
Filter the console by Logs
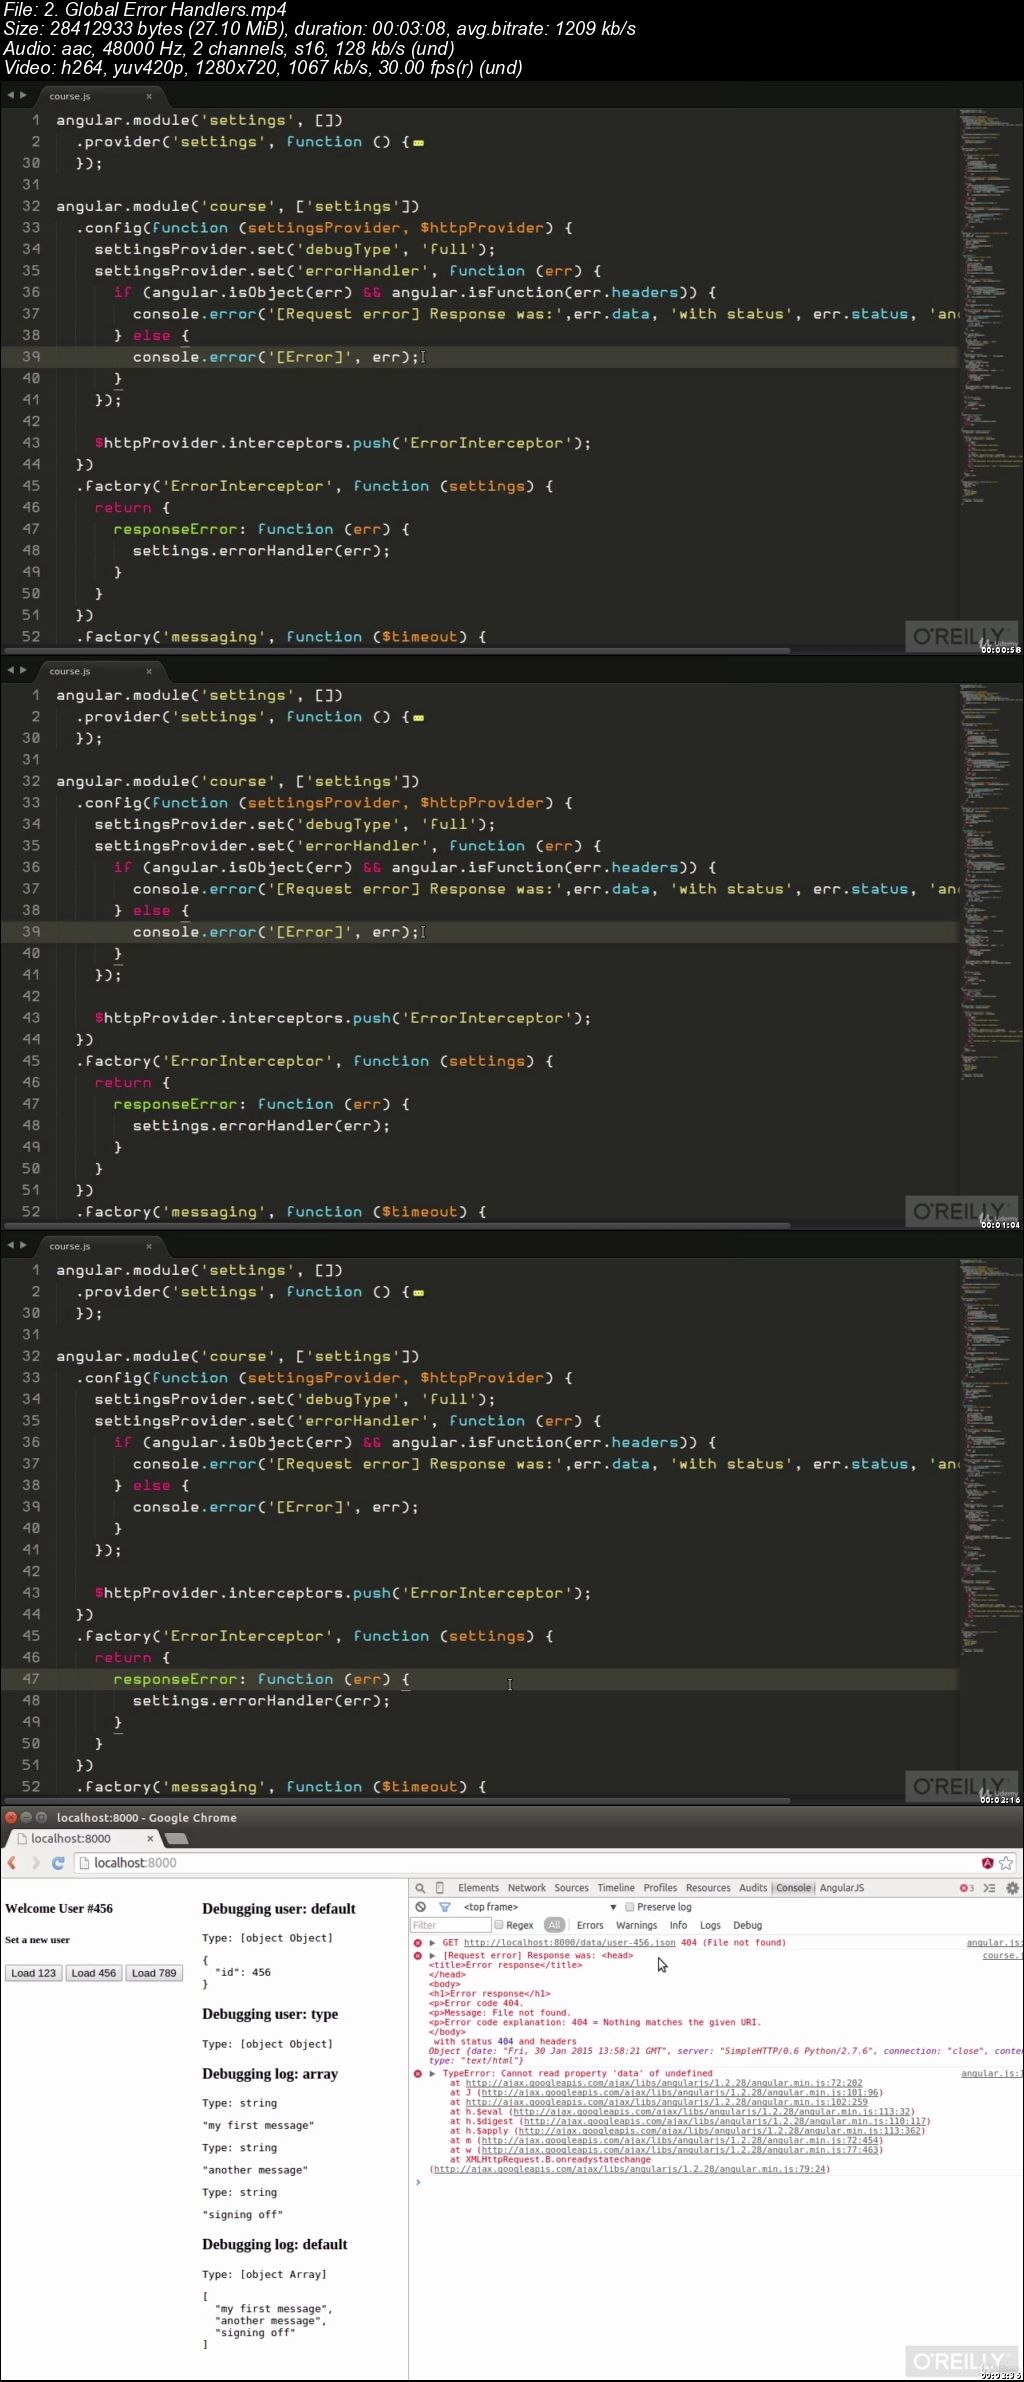pos(710,1925)
